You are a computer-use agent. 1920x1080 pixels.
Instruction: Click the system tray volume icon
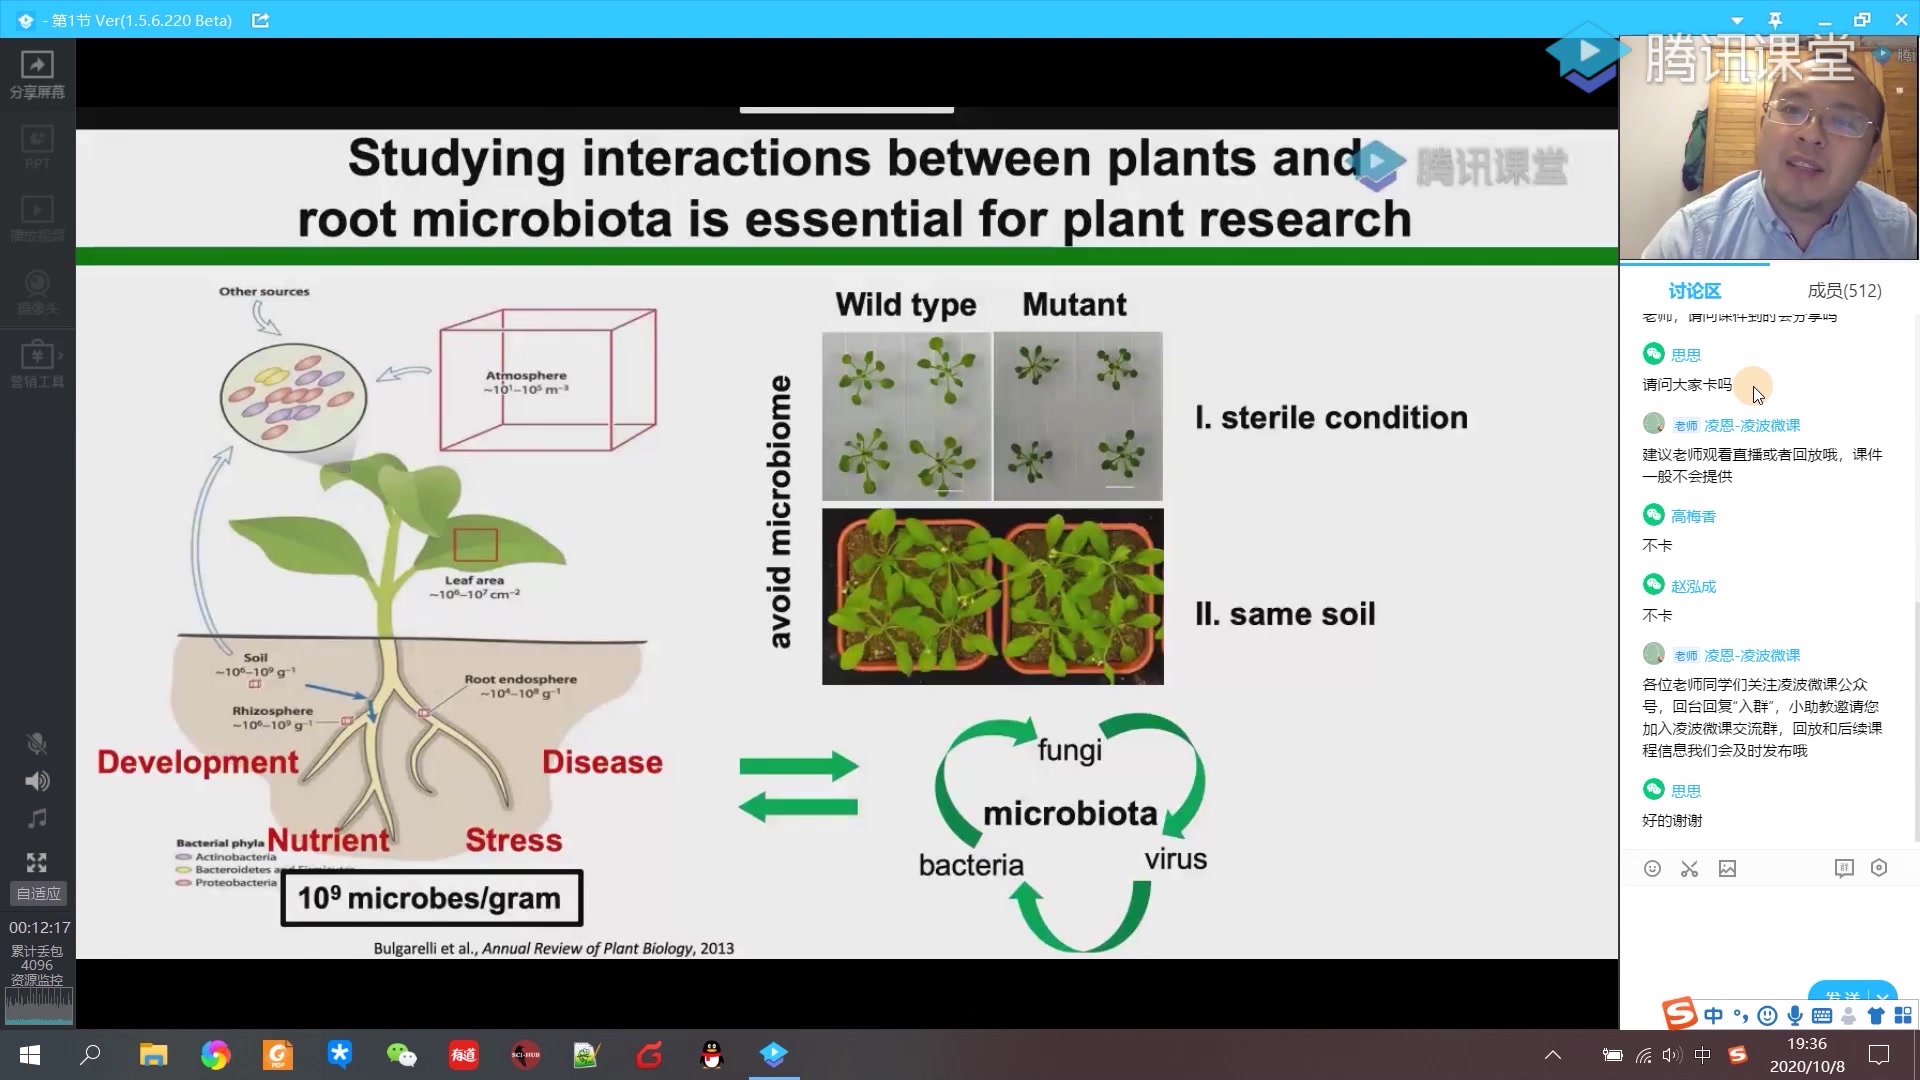[x=1672, y=1055]
